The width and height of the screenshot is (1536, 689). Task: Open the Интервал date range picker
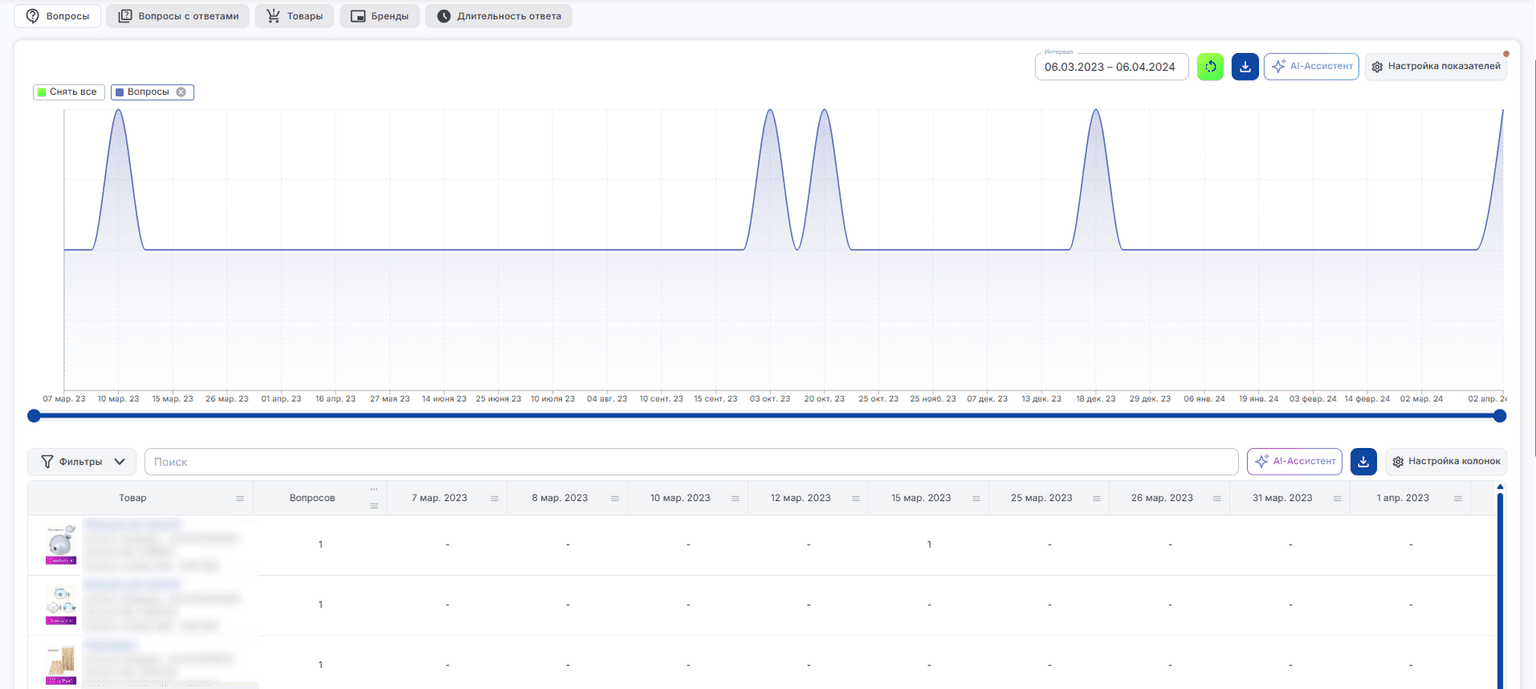pos(1111,67)
